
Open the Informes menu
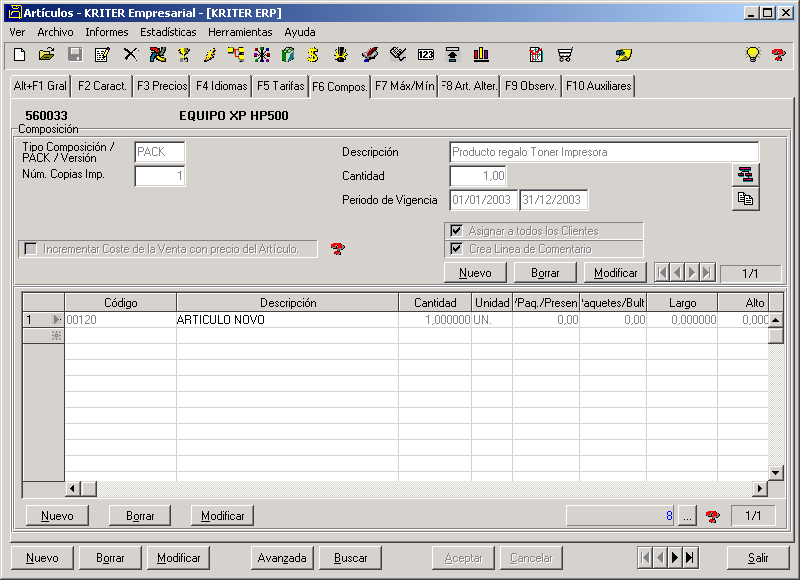coord(107,32)
